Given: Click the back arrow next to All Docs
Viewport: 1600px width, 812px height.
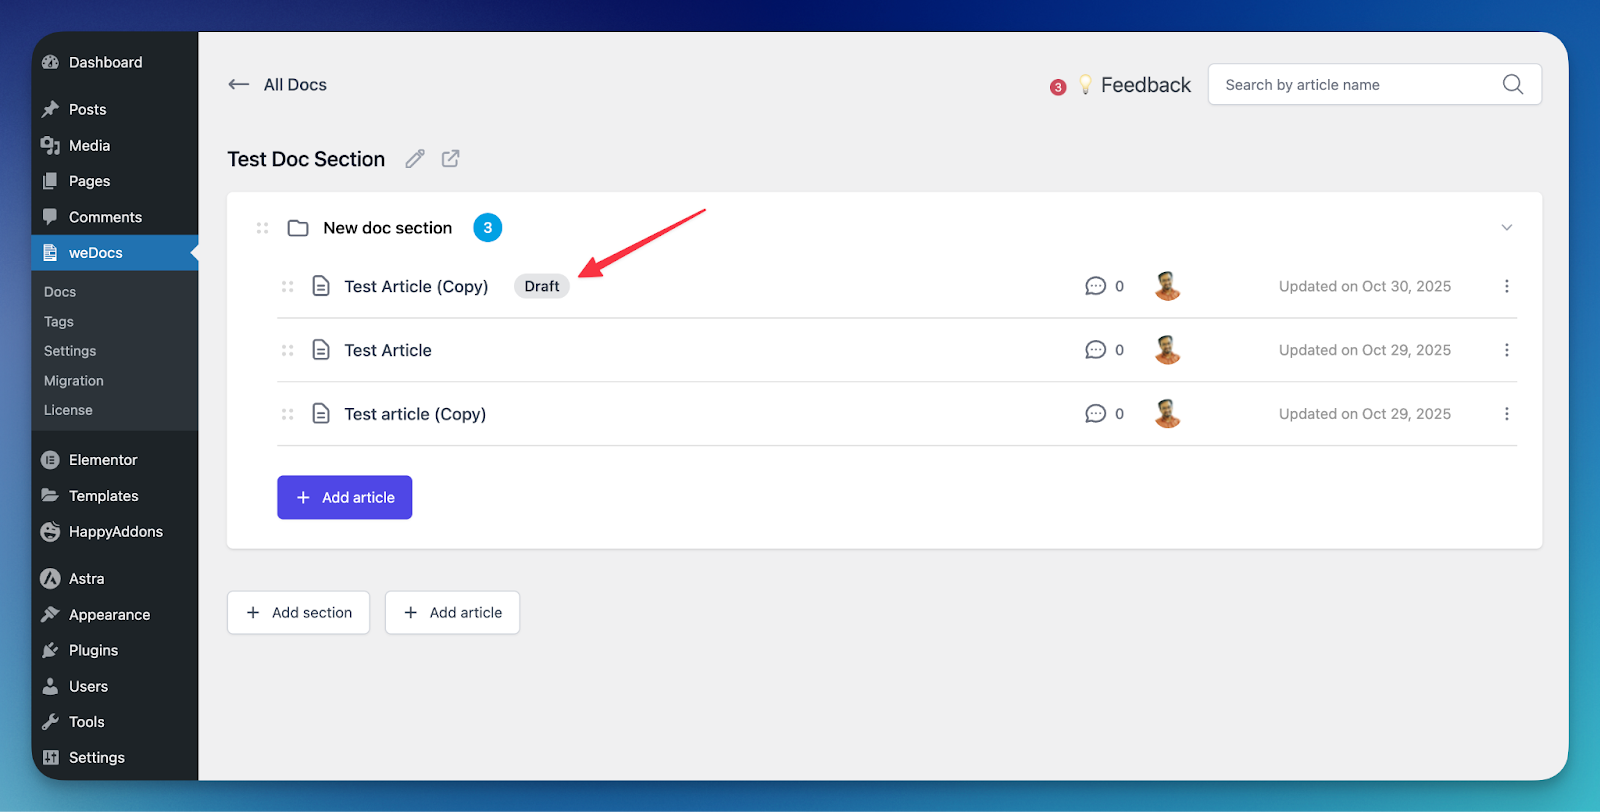Looking at the screenshot, I should point(238,85).
